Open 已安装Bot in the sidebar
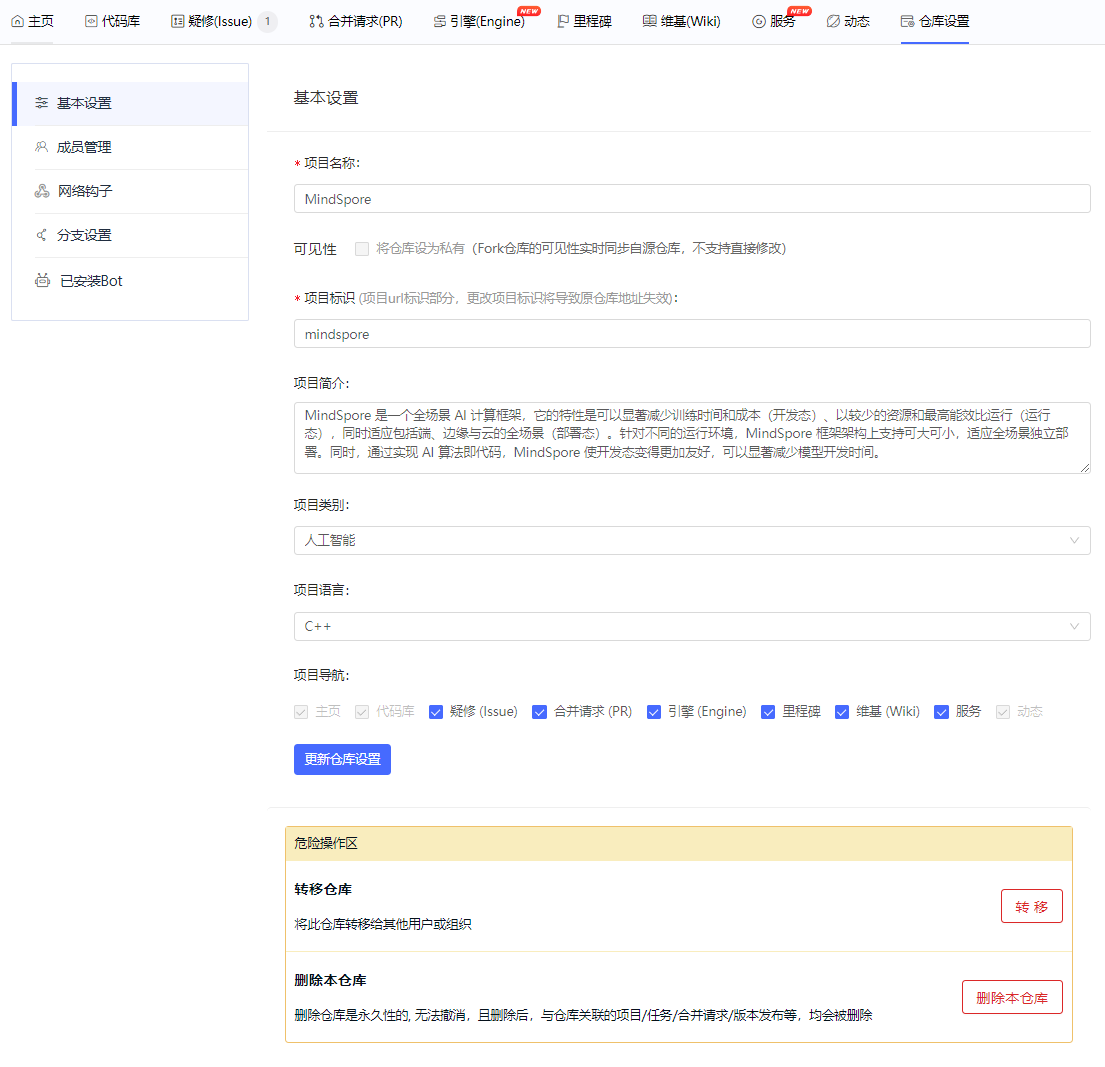1105x1067 pixels. [x=130, y=280]
